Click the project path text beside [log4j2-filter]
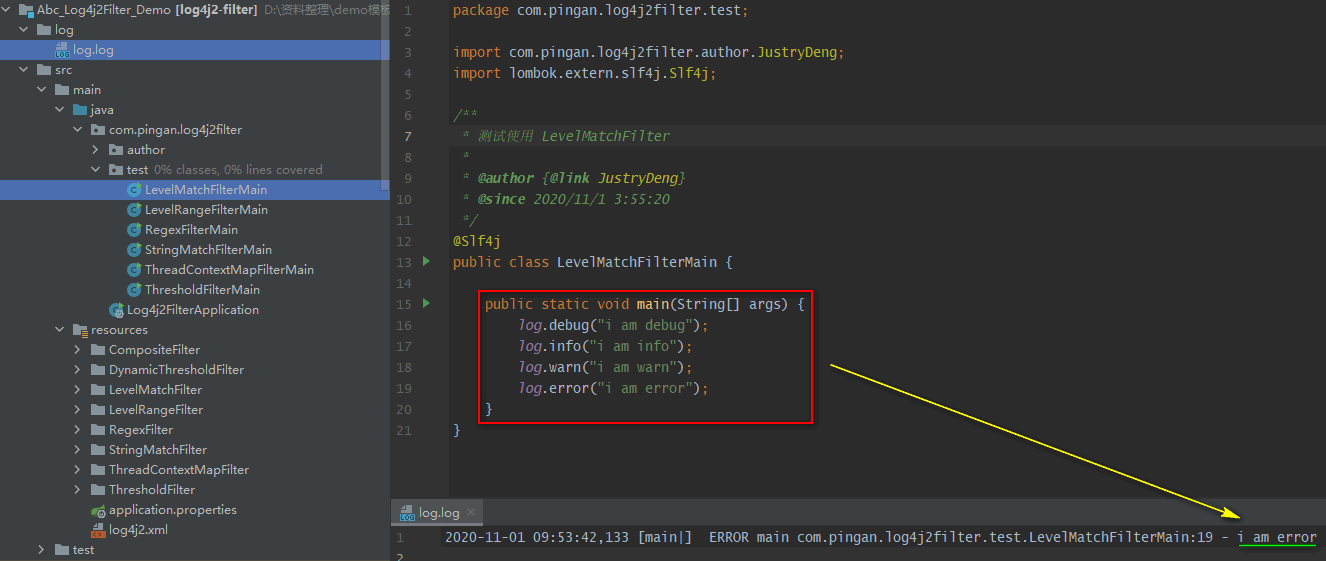Image resolution: width=1326 pixels, height=561 pixels. [x=326, y=10]
